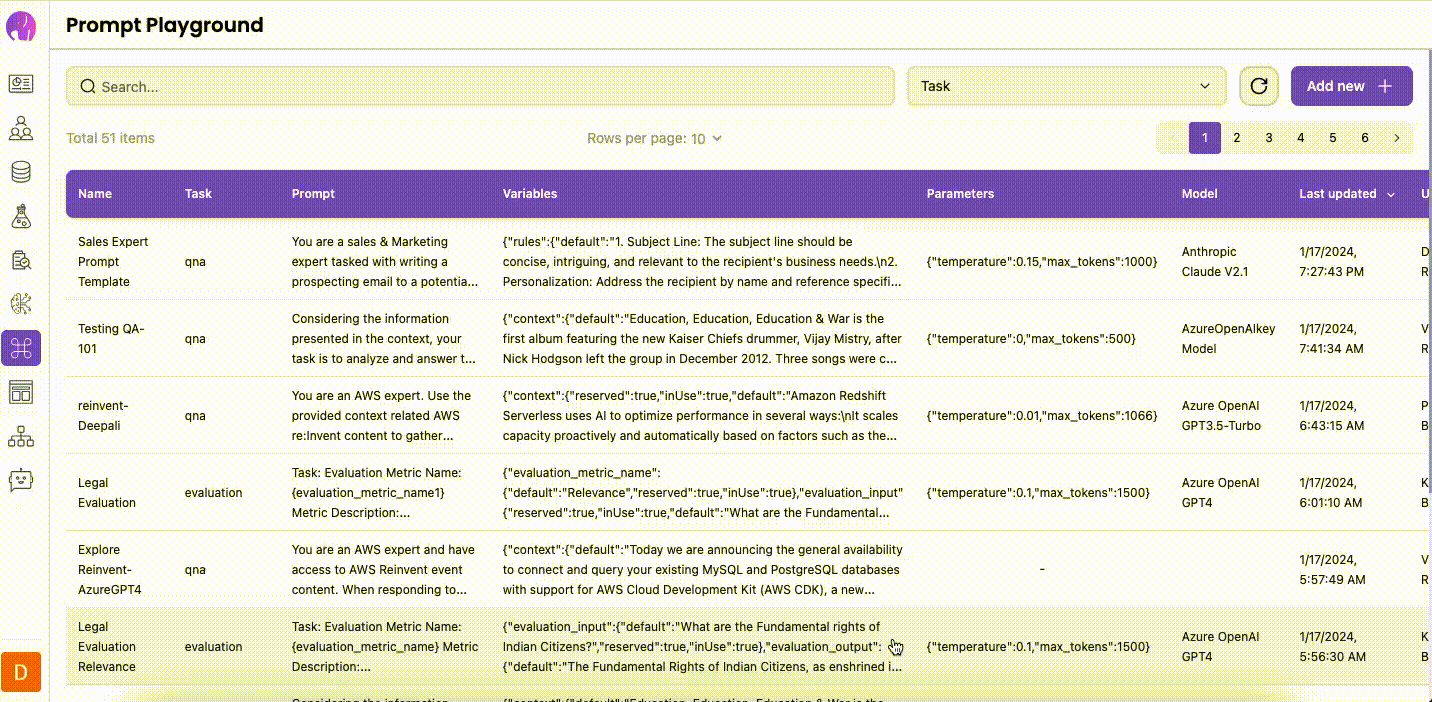Open the hierarchy diagram sidebar icon

point(21,436)
